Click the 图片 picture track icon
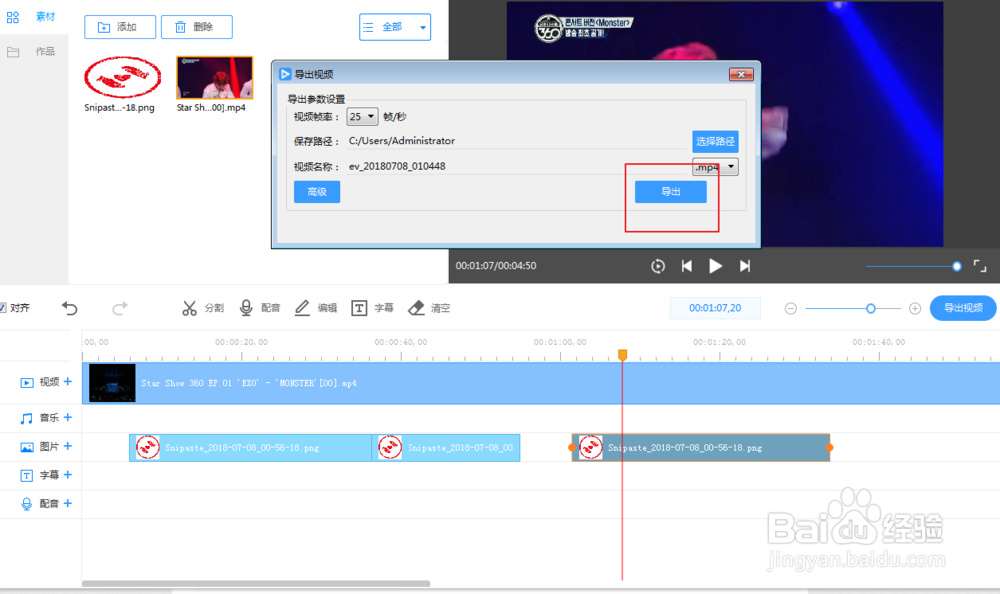The height and width of the screenshot is (594, 1000). pos(27,447)
